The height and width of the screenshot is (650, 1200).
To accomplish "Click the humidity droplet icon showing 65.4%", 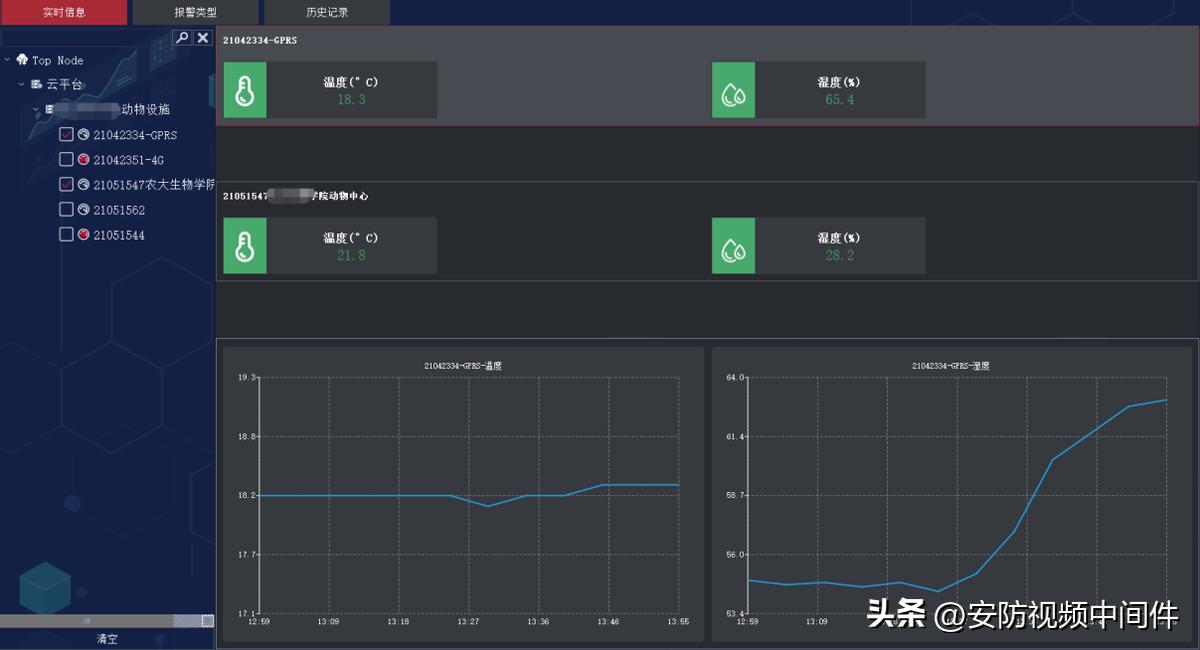I will click(x=733, y=89).
